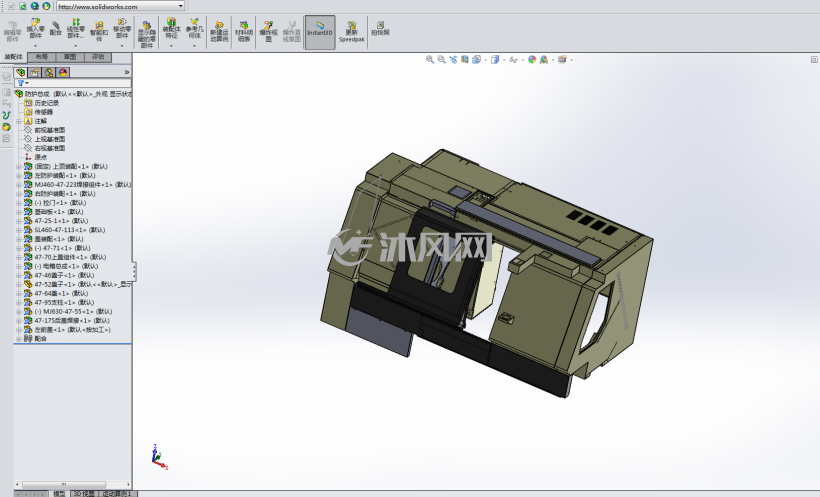This screenshot has width=820, height=497.
Task: Click Update Speedpak icon
Action: click(351, 32)
